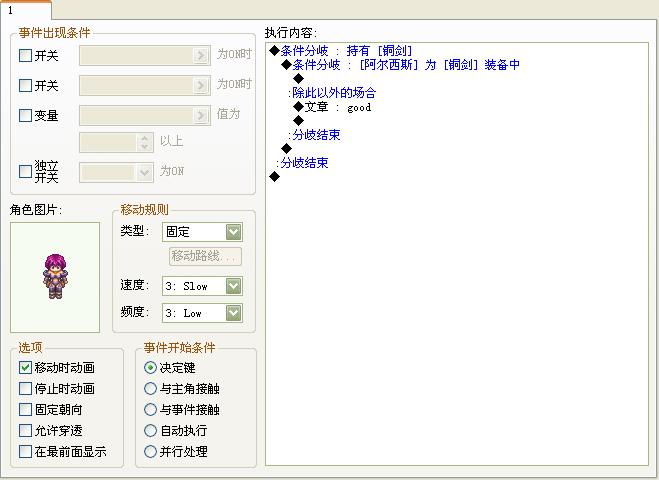
Task: Select the inner 分歧结束 line under good
Action: click(x=314, y=135)
